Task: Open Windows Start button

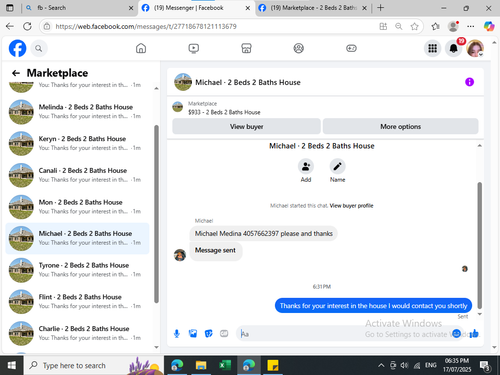Action: [x=12, y=365]
